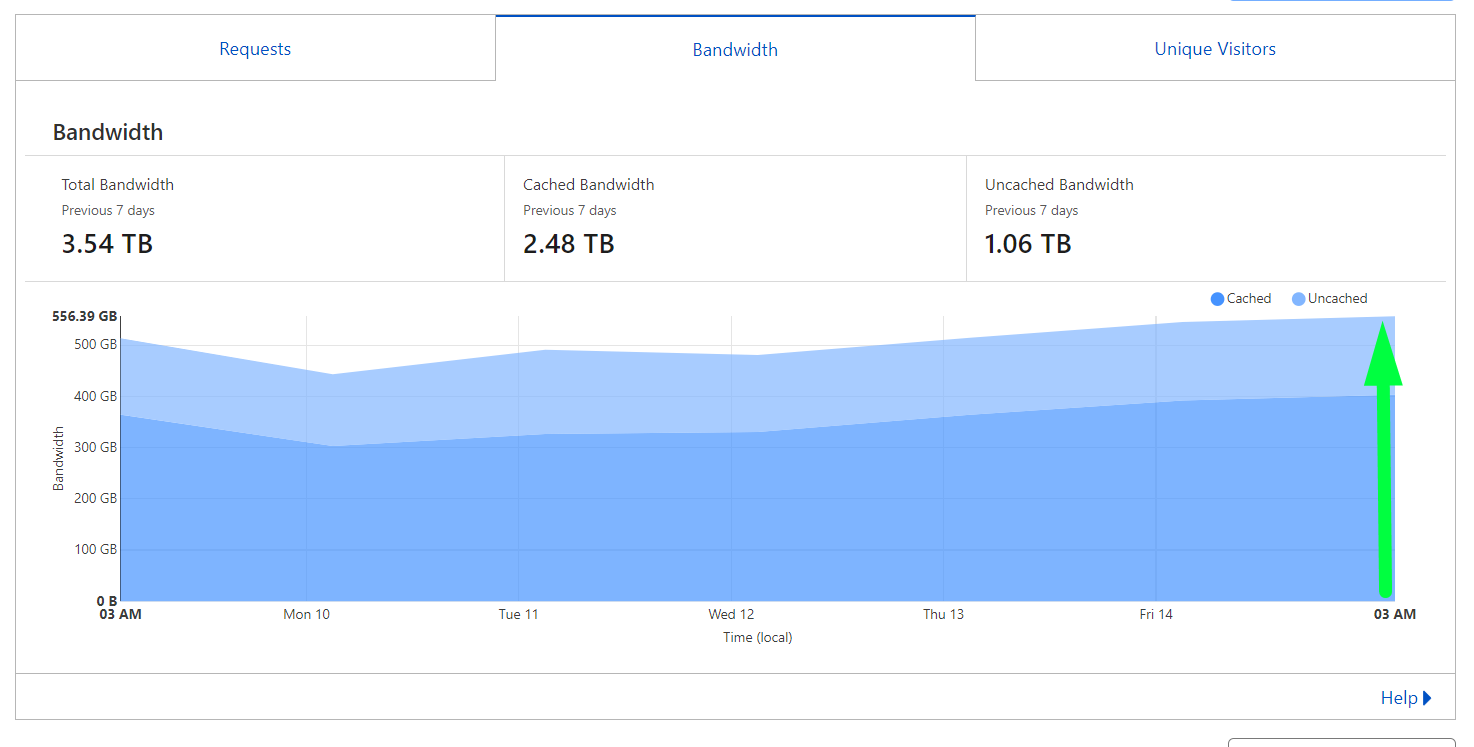Click the Wed 12 axis marker
This screenshot has width=1474, height=747.
tap(731, 614)
